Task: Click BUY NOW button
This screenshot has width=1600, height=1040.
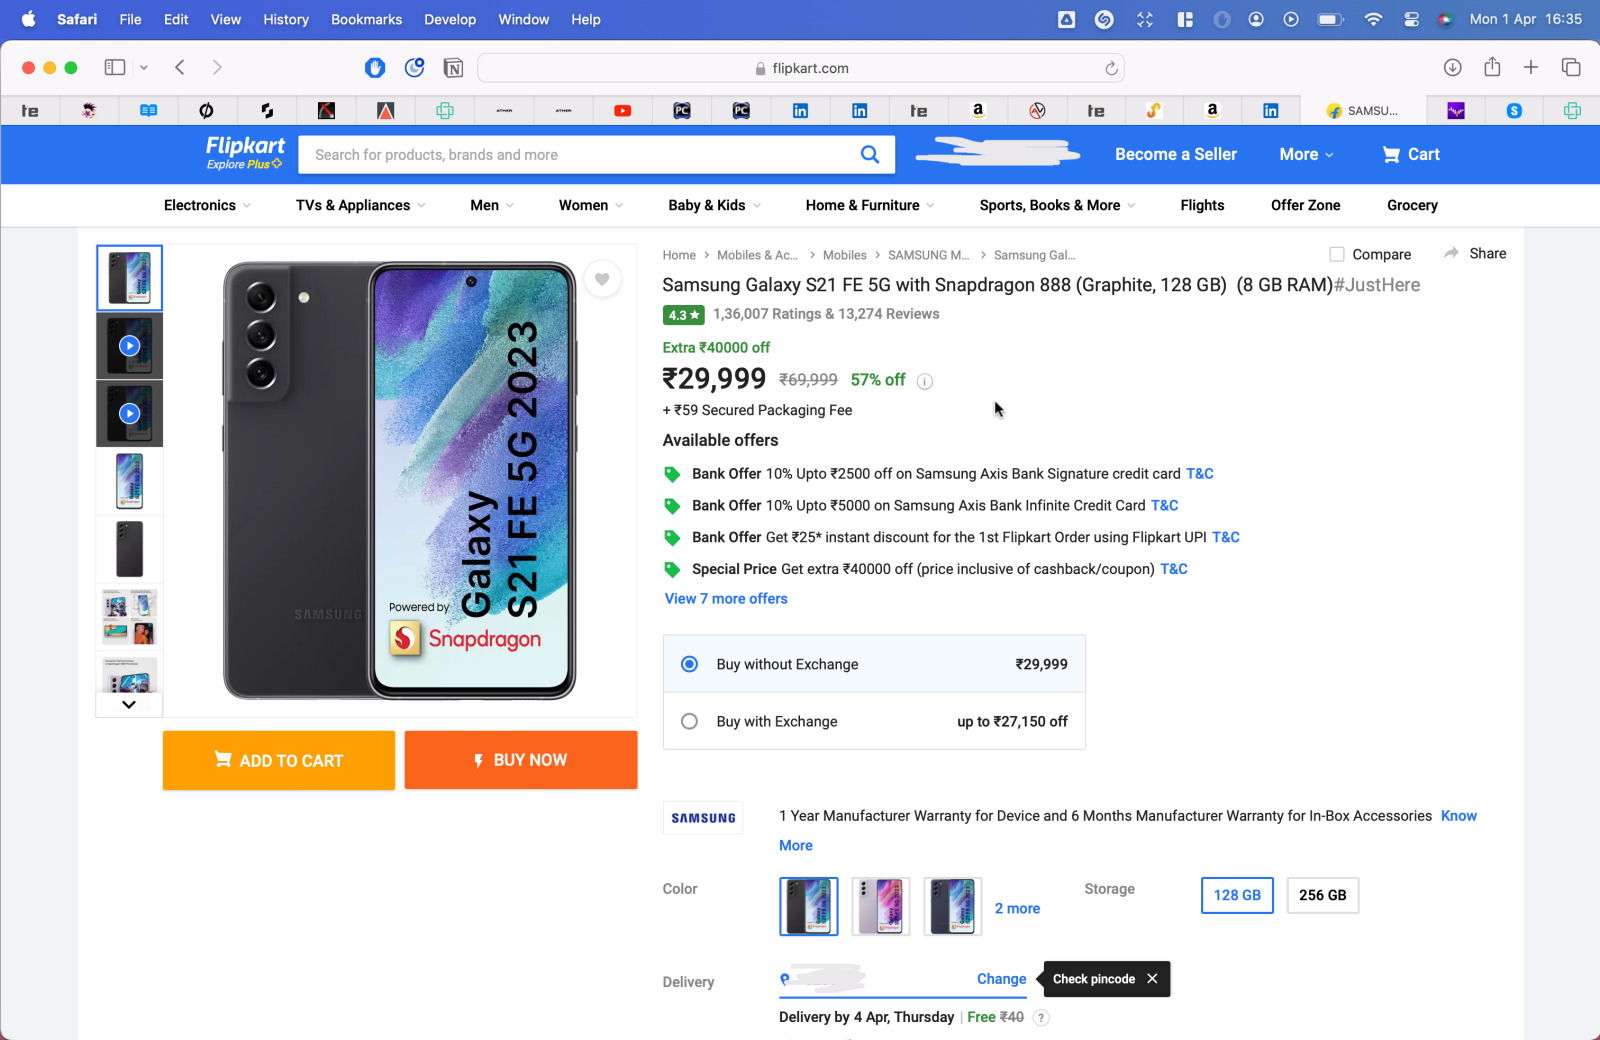Action: click(521, 760)
